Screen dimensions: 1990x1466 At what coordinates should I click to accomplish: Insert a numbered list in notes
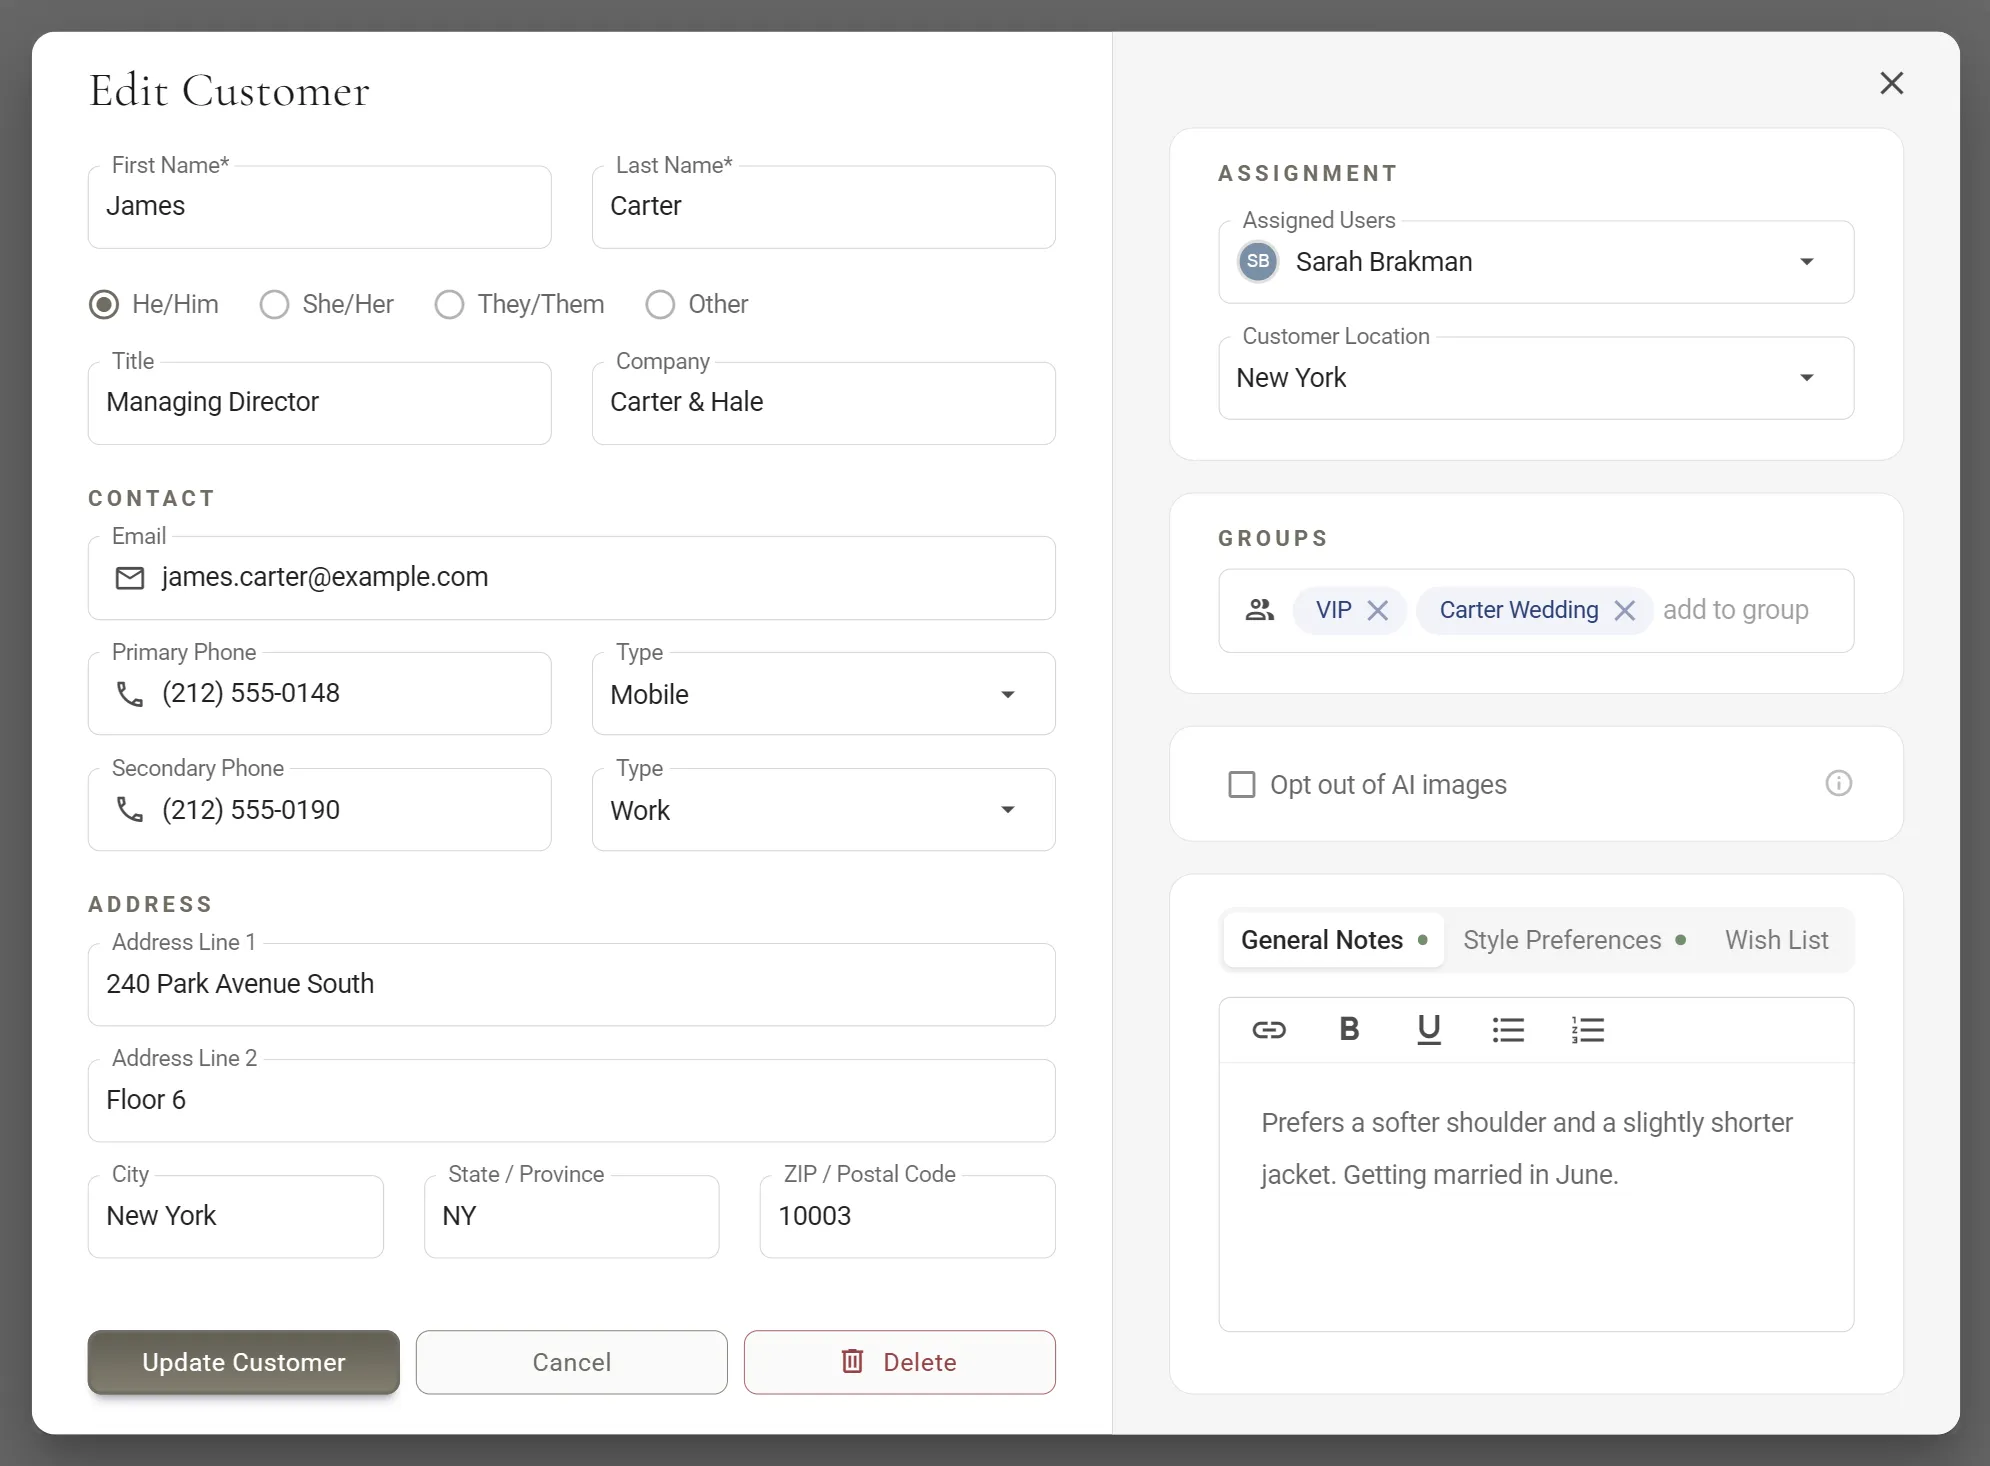point(1587,1029)
